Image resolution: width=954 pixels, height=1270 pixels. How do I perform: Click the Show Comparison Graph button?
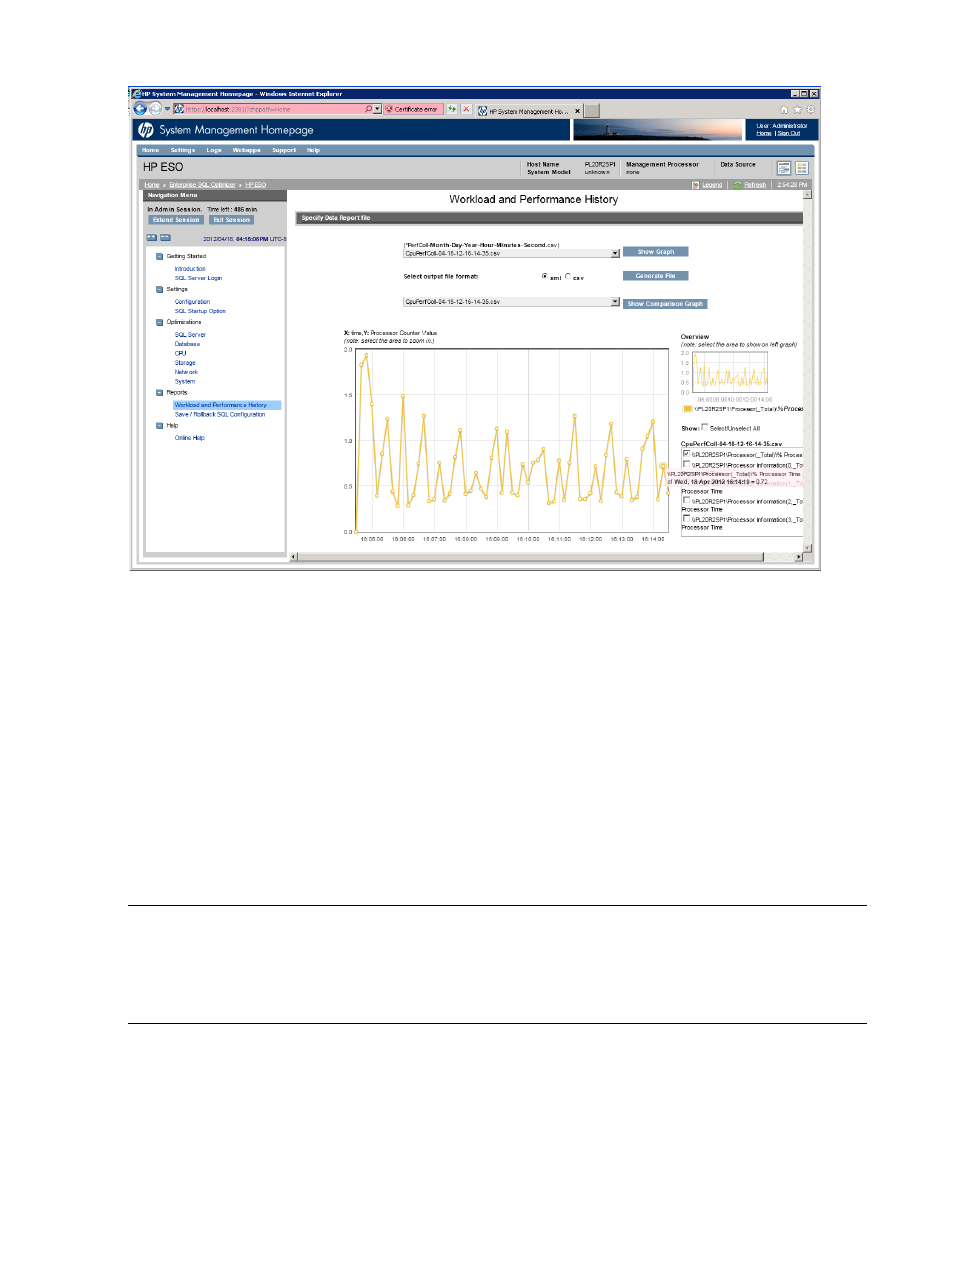[x=665, y=304]
